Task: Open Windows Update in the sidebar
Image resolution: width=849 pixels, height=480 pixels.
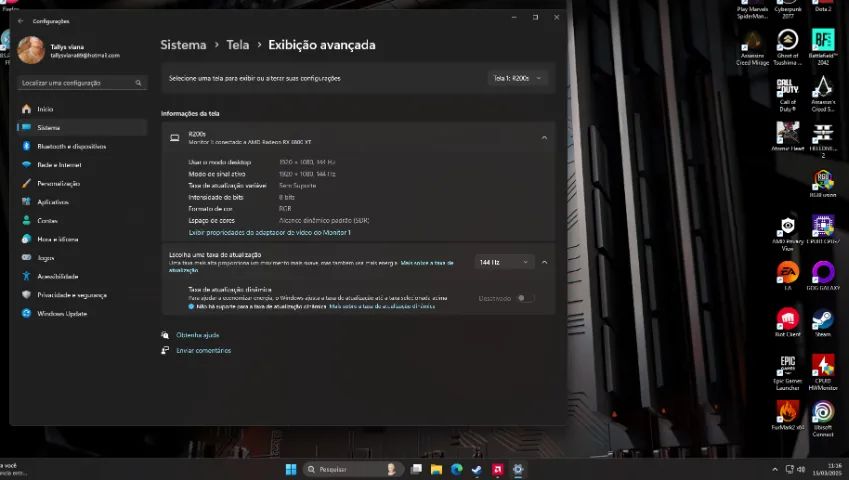Action: (82, 313)
